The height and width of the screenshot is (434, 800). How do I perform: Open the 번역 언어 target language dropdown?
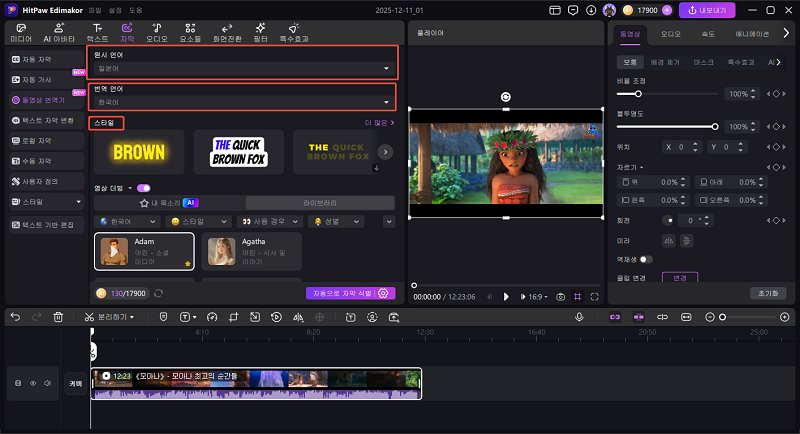(x=243, y=102)
